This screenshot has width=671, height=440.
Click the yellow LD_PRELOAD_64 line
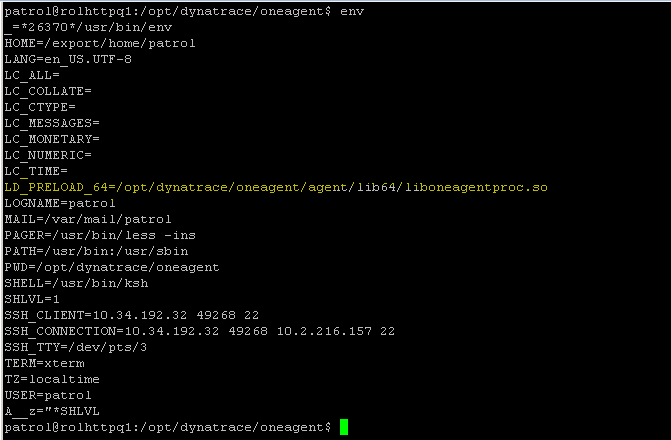pos(276,187)
